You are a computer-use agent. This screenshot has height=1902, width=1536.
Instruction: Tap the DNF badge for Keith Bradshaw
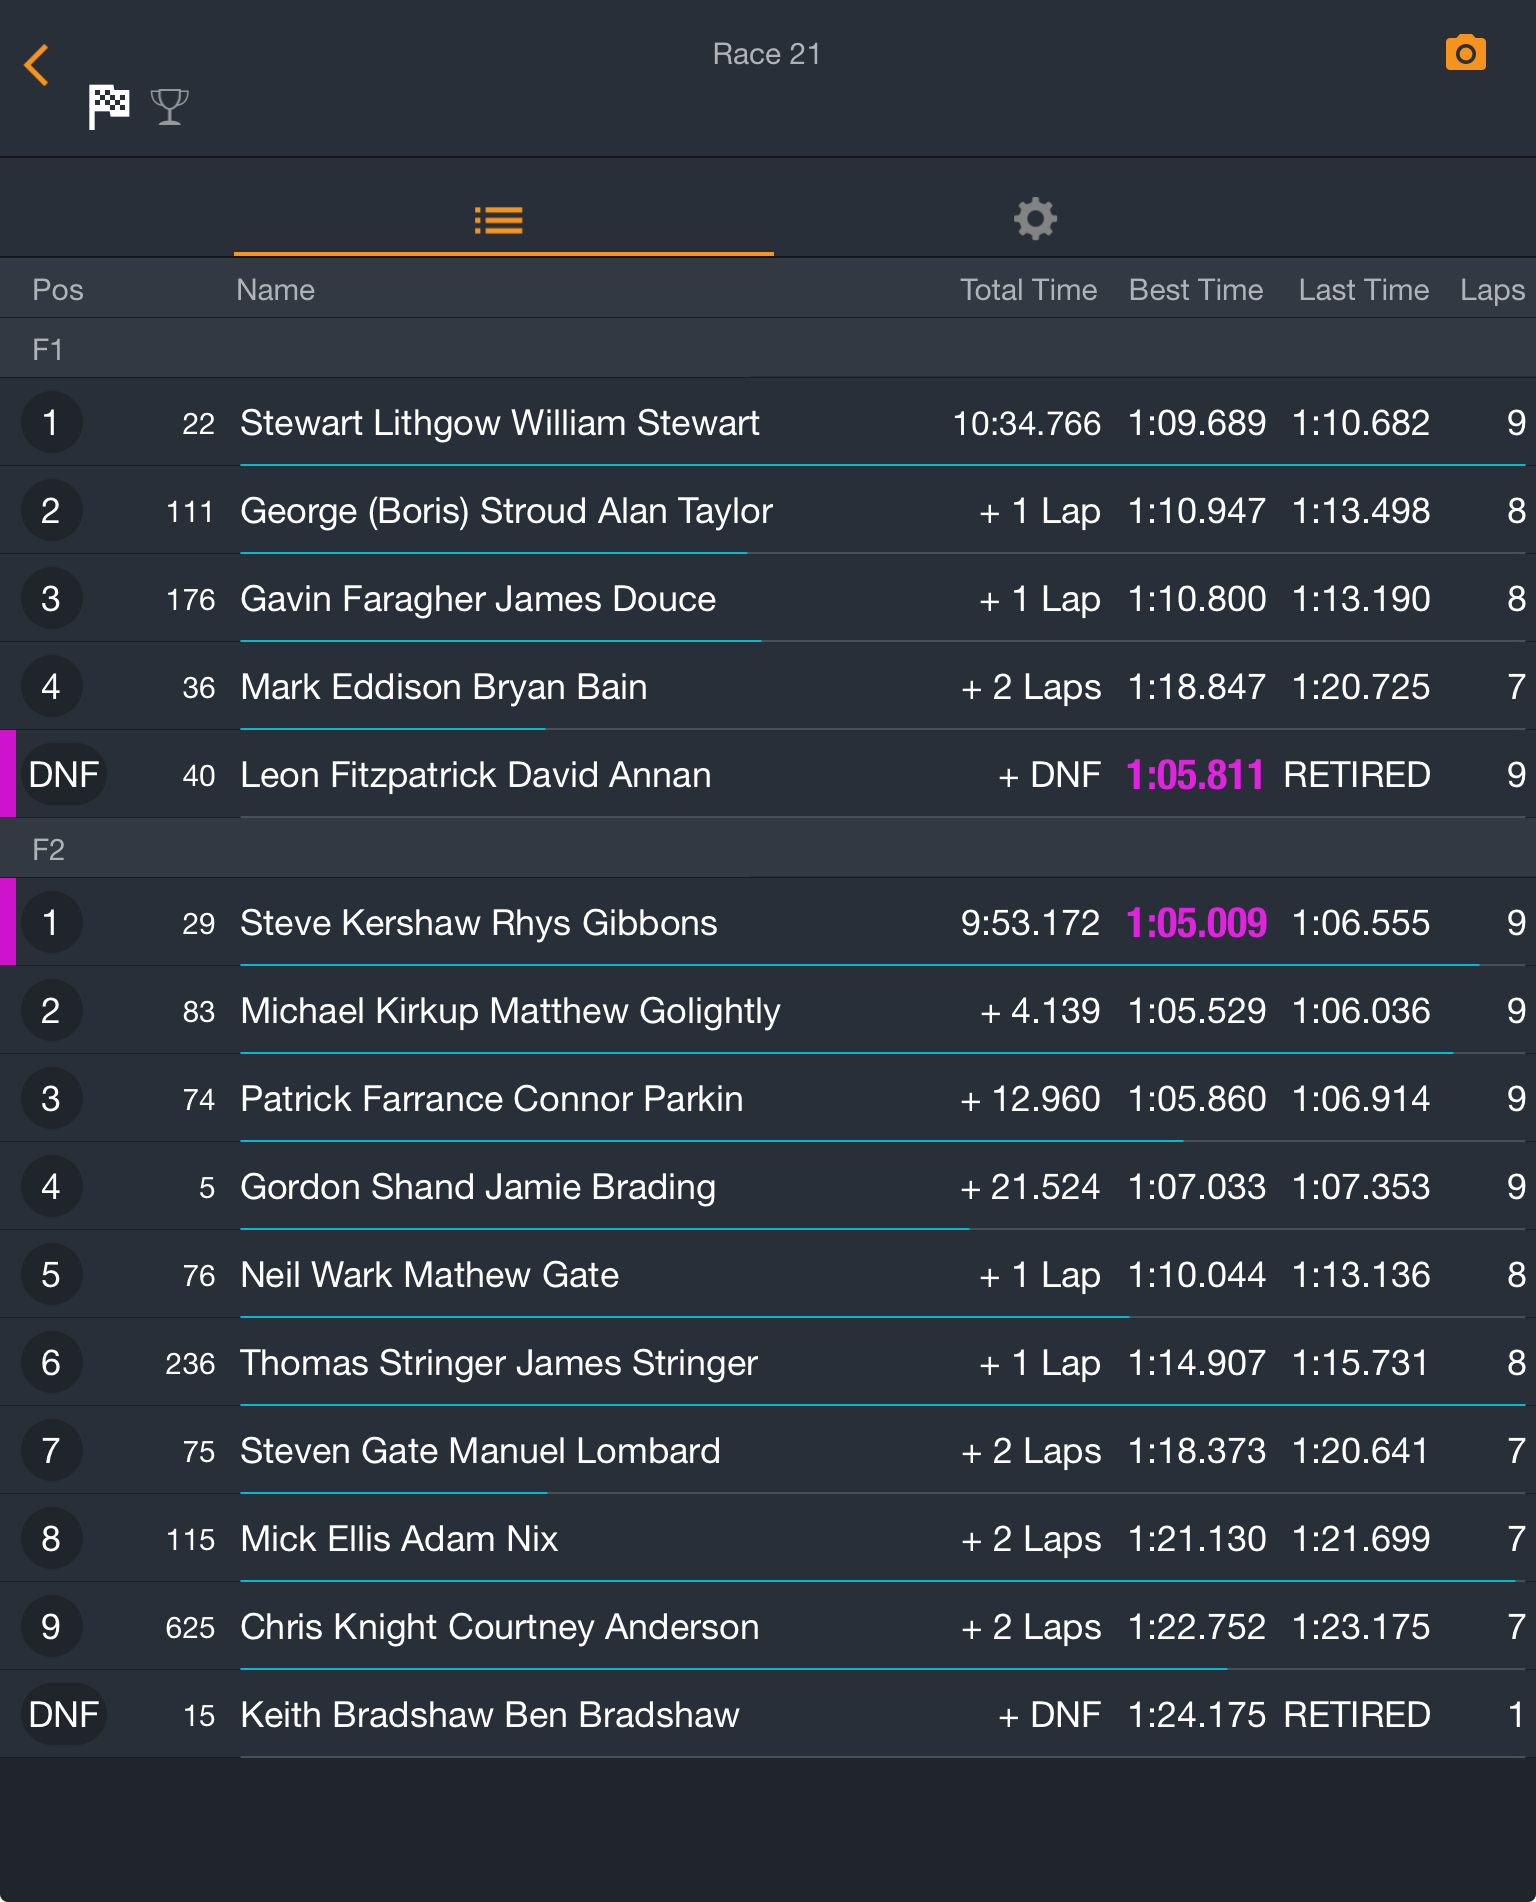(64, 1715)
